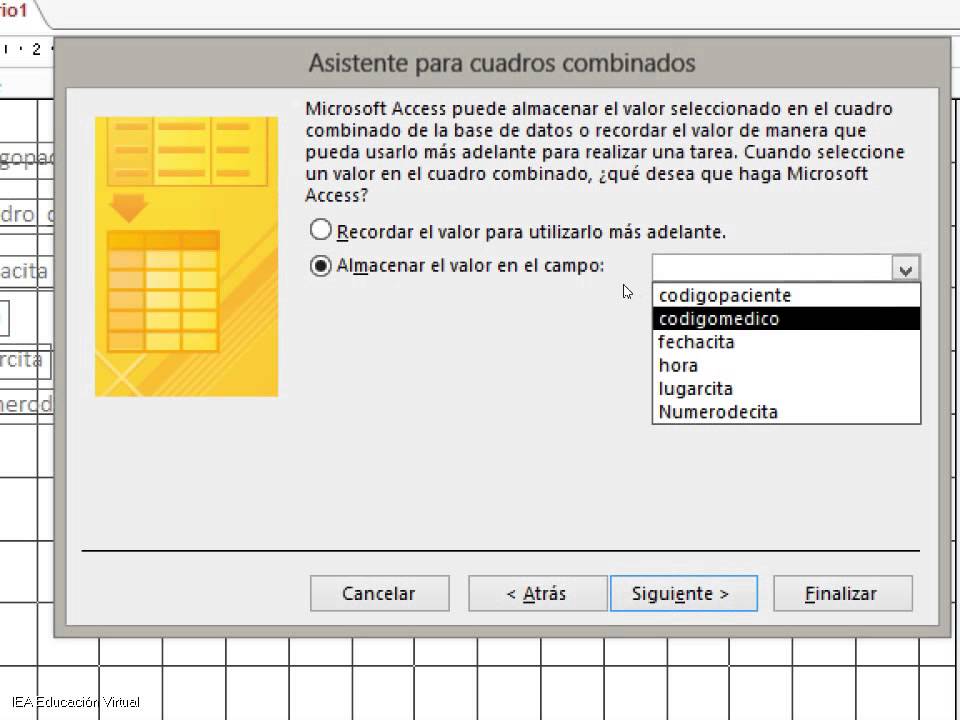
Task: Go back with the Atrás button
Action: tap(537, 593)
